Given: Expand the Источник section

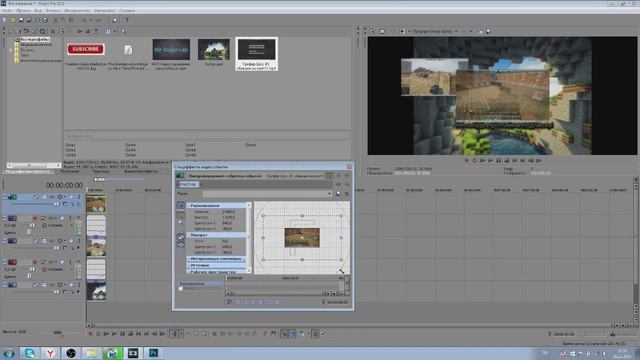Looking at the screenshot, I should click(216, 265).
